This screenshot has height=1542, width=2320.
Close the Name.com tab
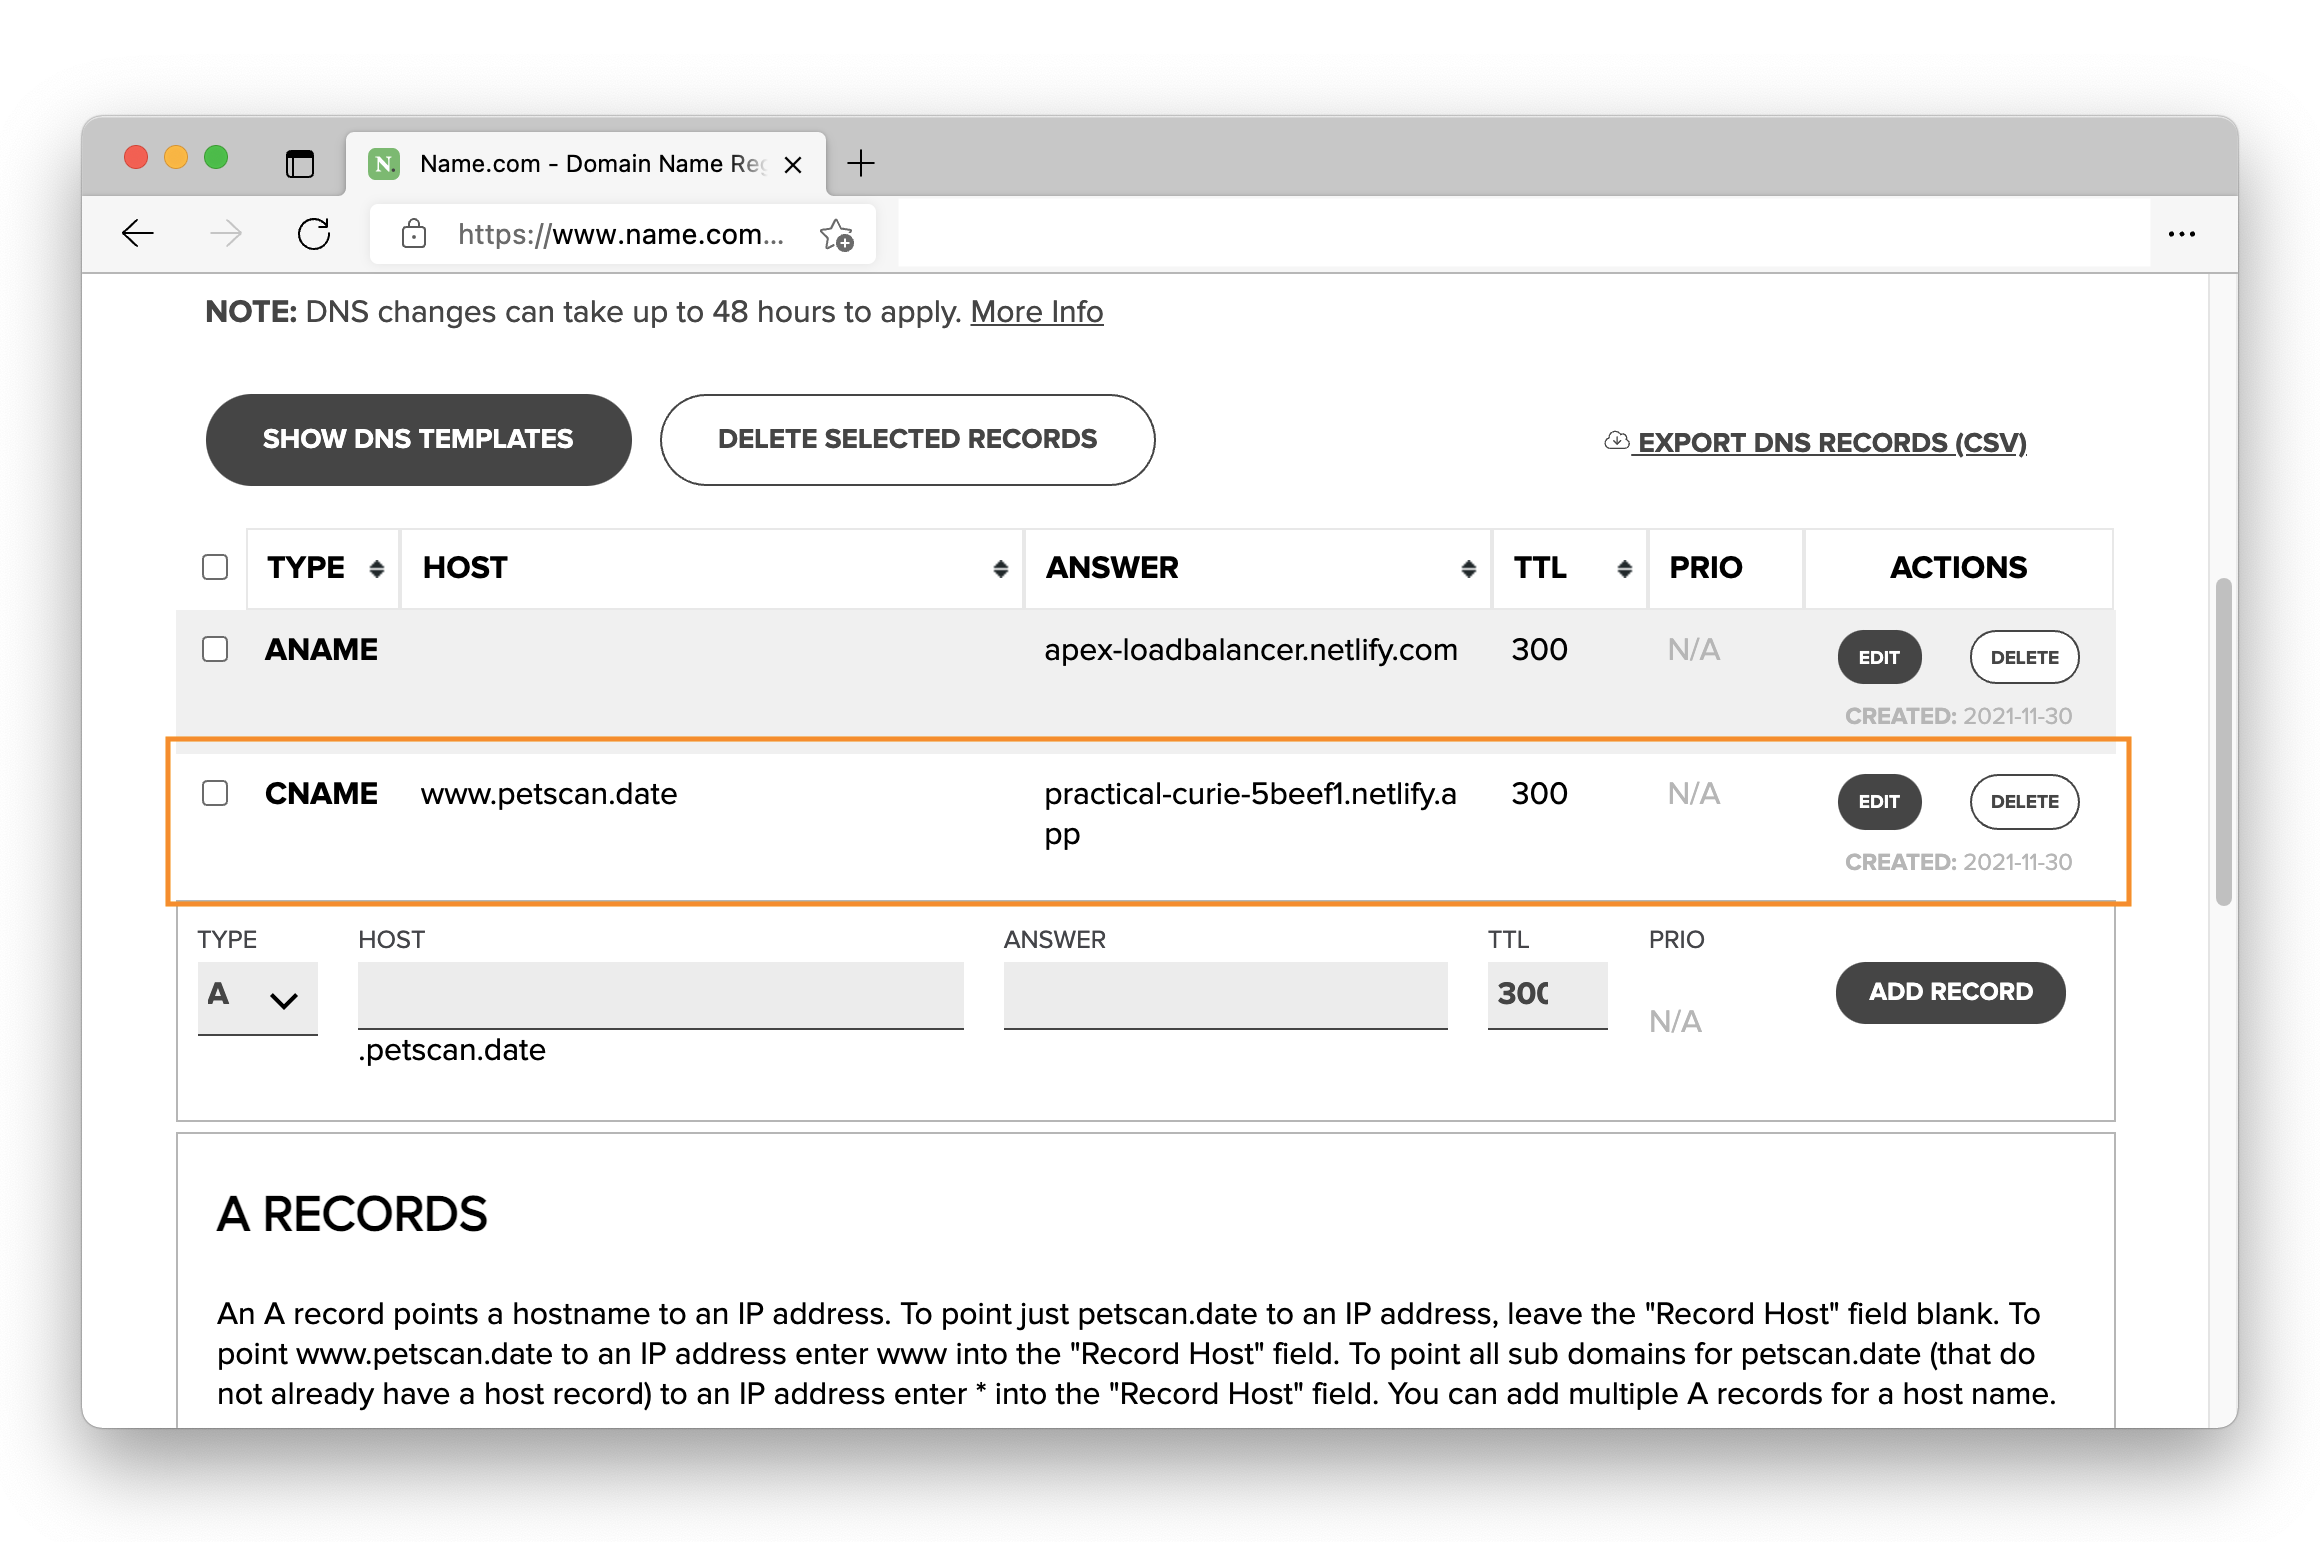pyautogui.click(x=793, y=165)
